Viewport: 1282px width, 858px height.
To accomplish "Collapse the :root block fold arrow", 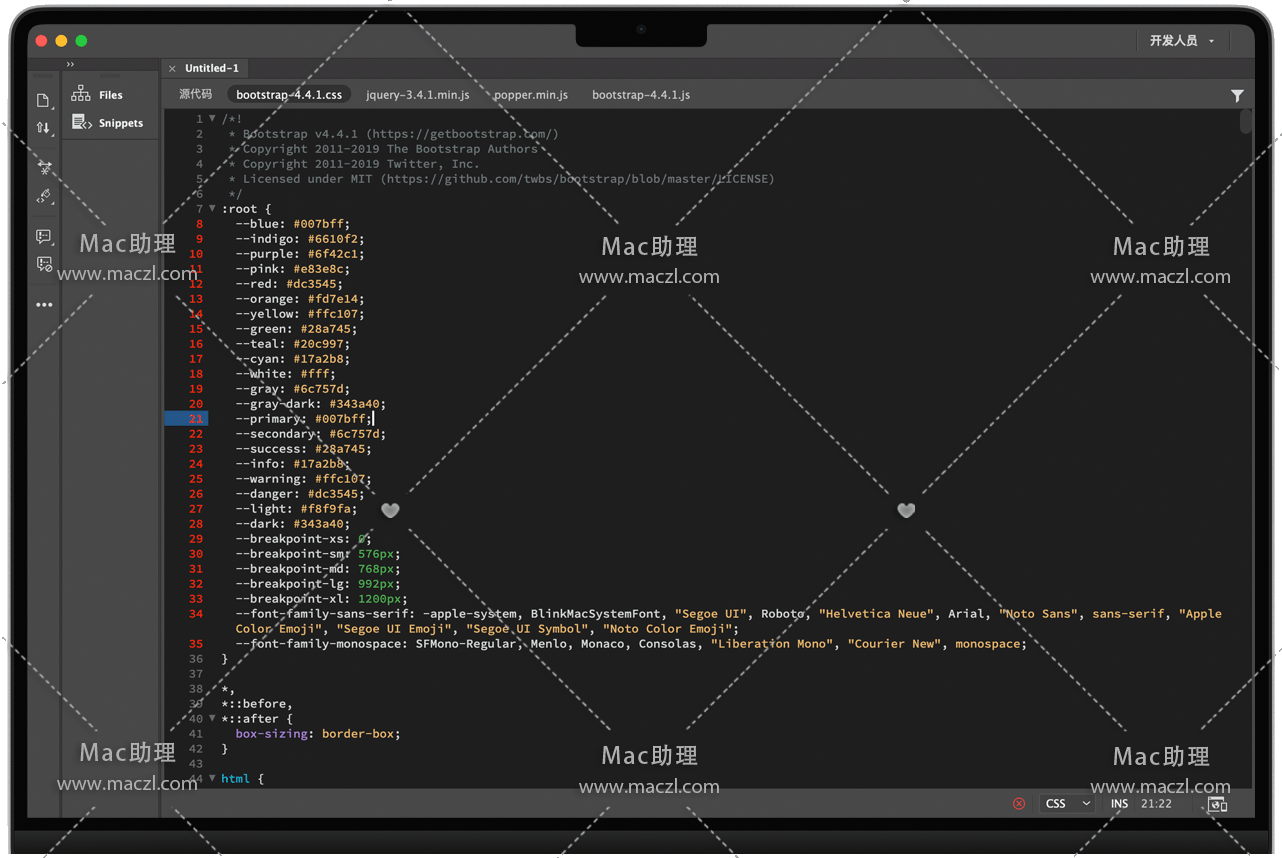I will 212,209.
